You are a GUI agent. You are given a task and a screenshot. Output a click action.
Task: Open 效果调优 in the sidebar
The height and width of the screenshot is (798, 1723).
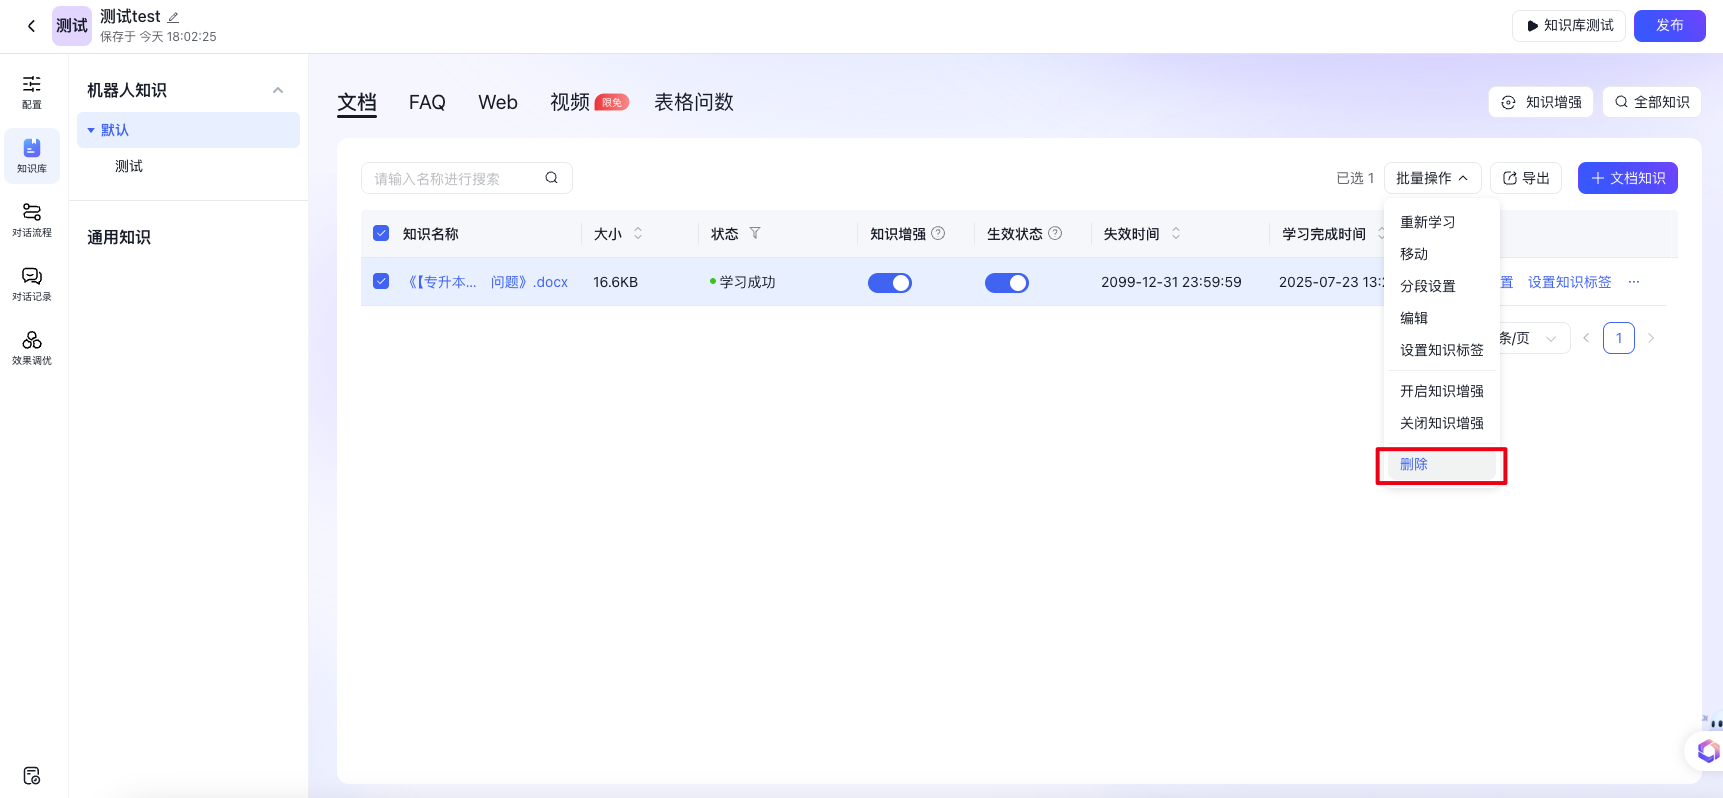click(32, 347)
